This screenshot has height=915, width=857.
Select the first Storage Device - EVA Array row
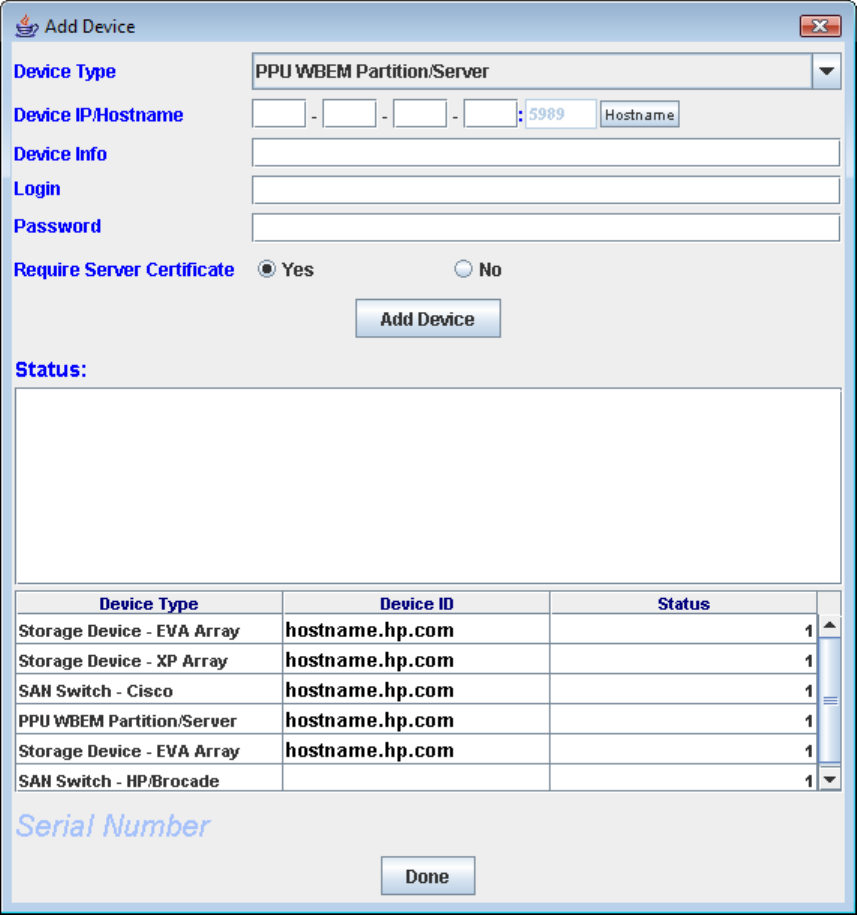(416, 630)
